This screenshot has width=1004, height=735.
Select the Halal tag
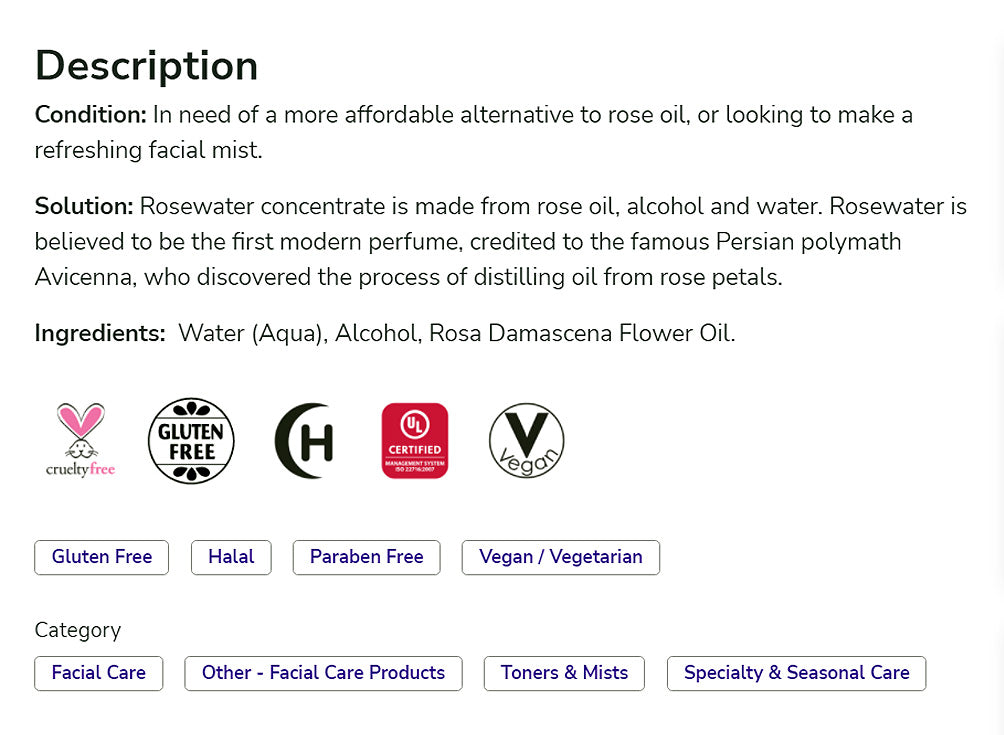[x=231, y=557]
